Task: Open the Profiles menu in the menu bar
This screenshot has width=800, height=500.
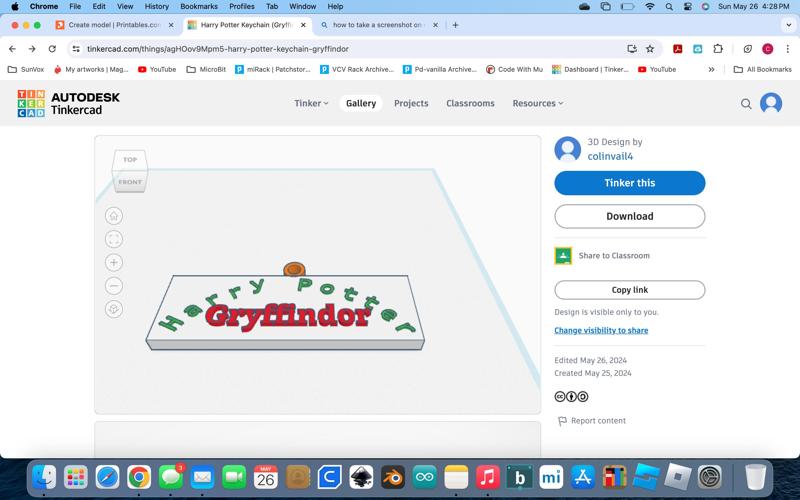Action: tap(241, 7)
